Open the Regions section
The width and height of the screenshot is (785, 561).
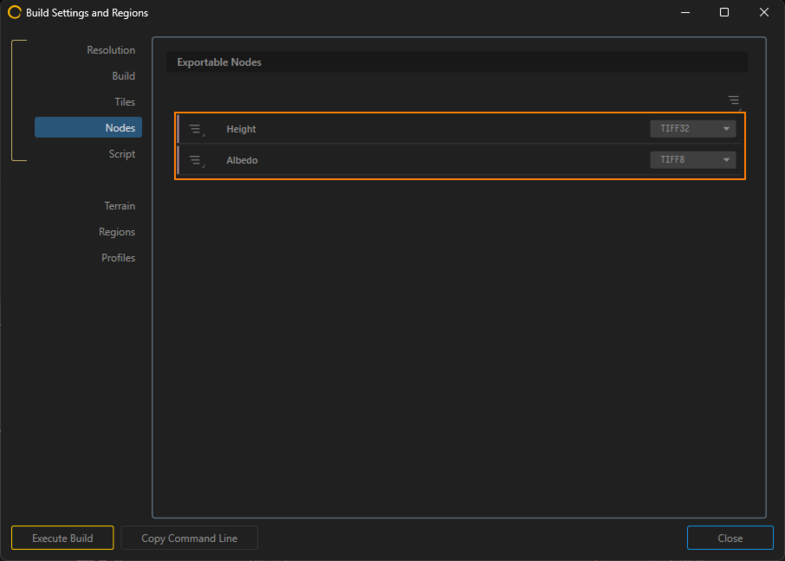117,232
